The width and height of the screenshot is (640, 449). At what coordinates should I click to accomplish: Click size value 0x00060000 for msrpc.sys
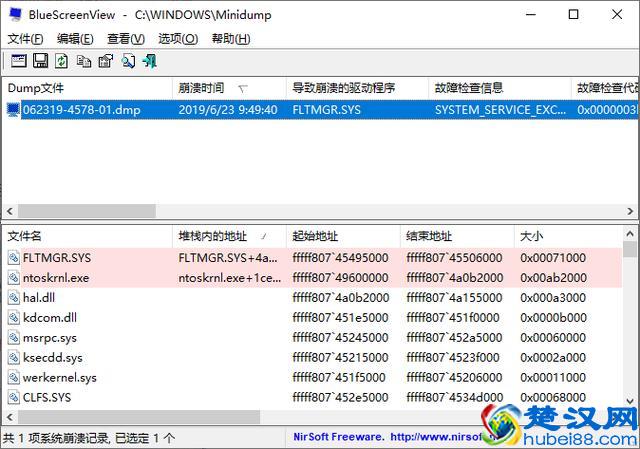click(x=553, y=338)
